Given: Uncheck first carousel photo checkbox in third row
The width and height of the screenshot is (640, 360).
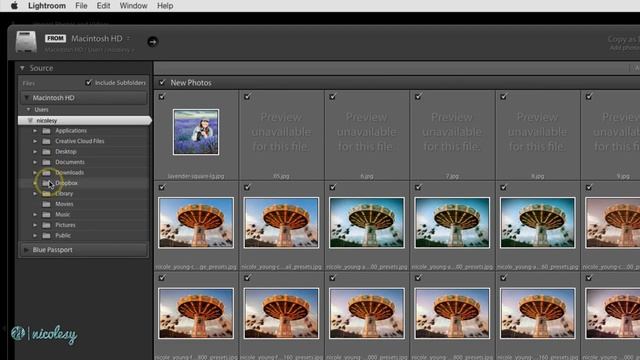Looking at the screenshot, I should [x=162, y=278].
